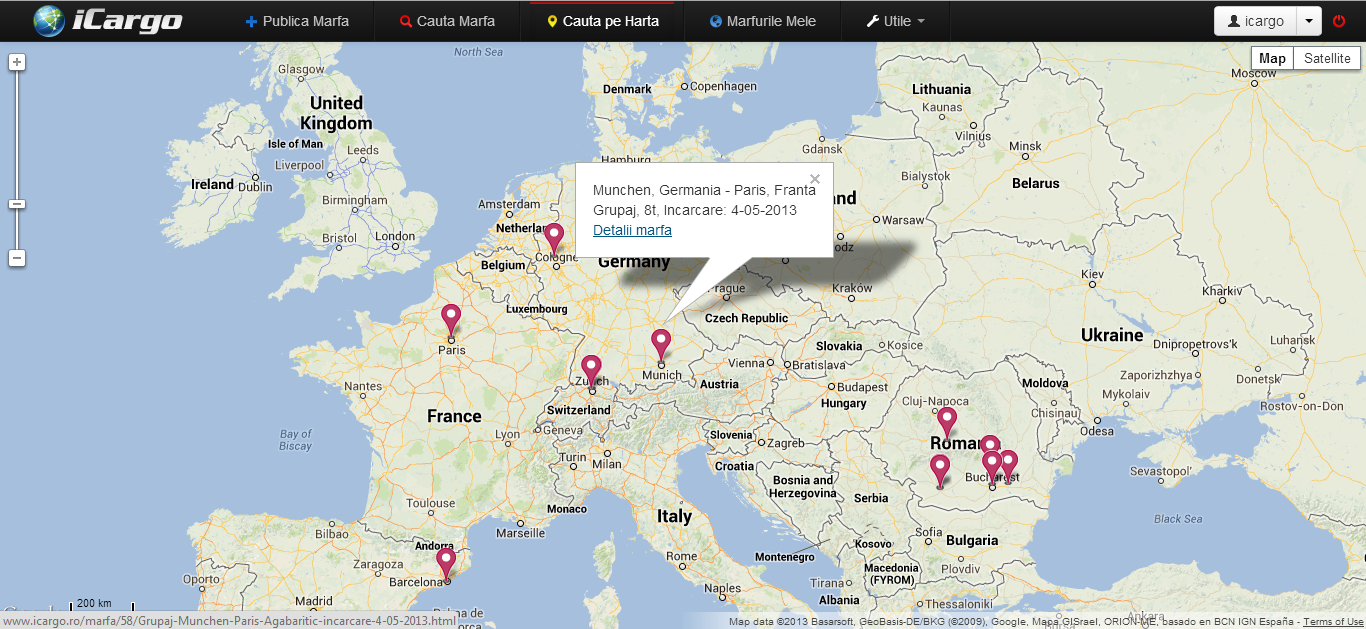Open the Marfurile Mele section

click(762, 21)
